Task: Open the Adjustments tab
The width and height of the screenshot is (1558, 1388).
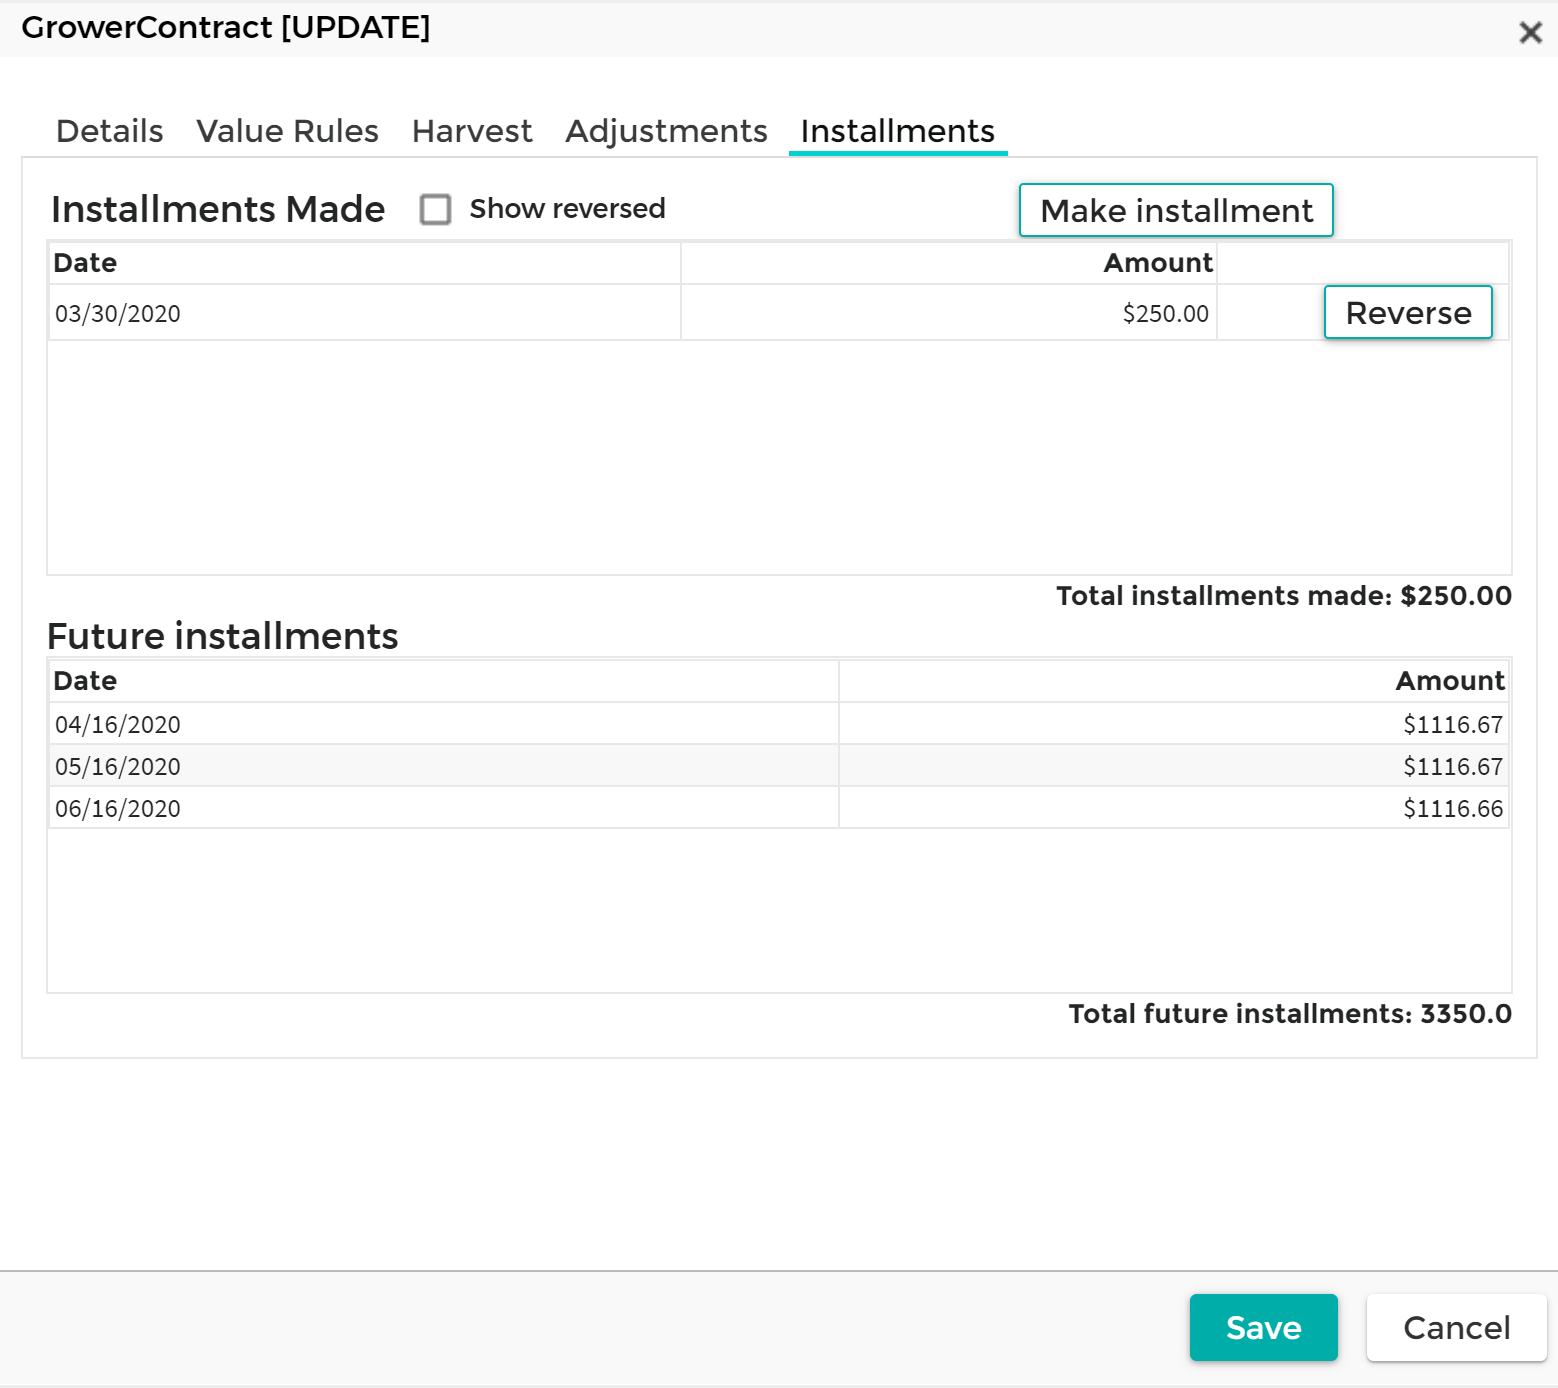Action: 666,131
